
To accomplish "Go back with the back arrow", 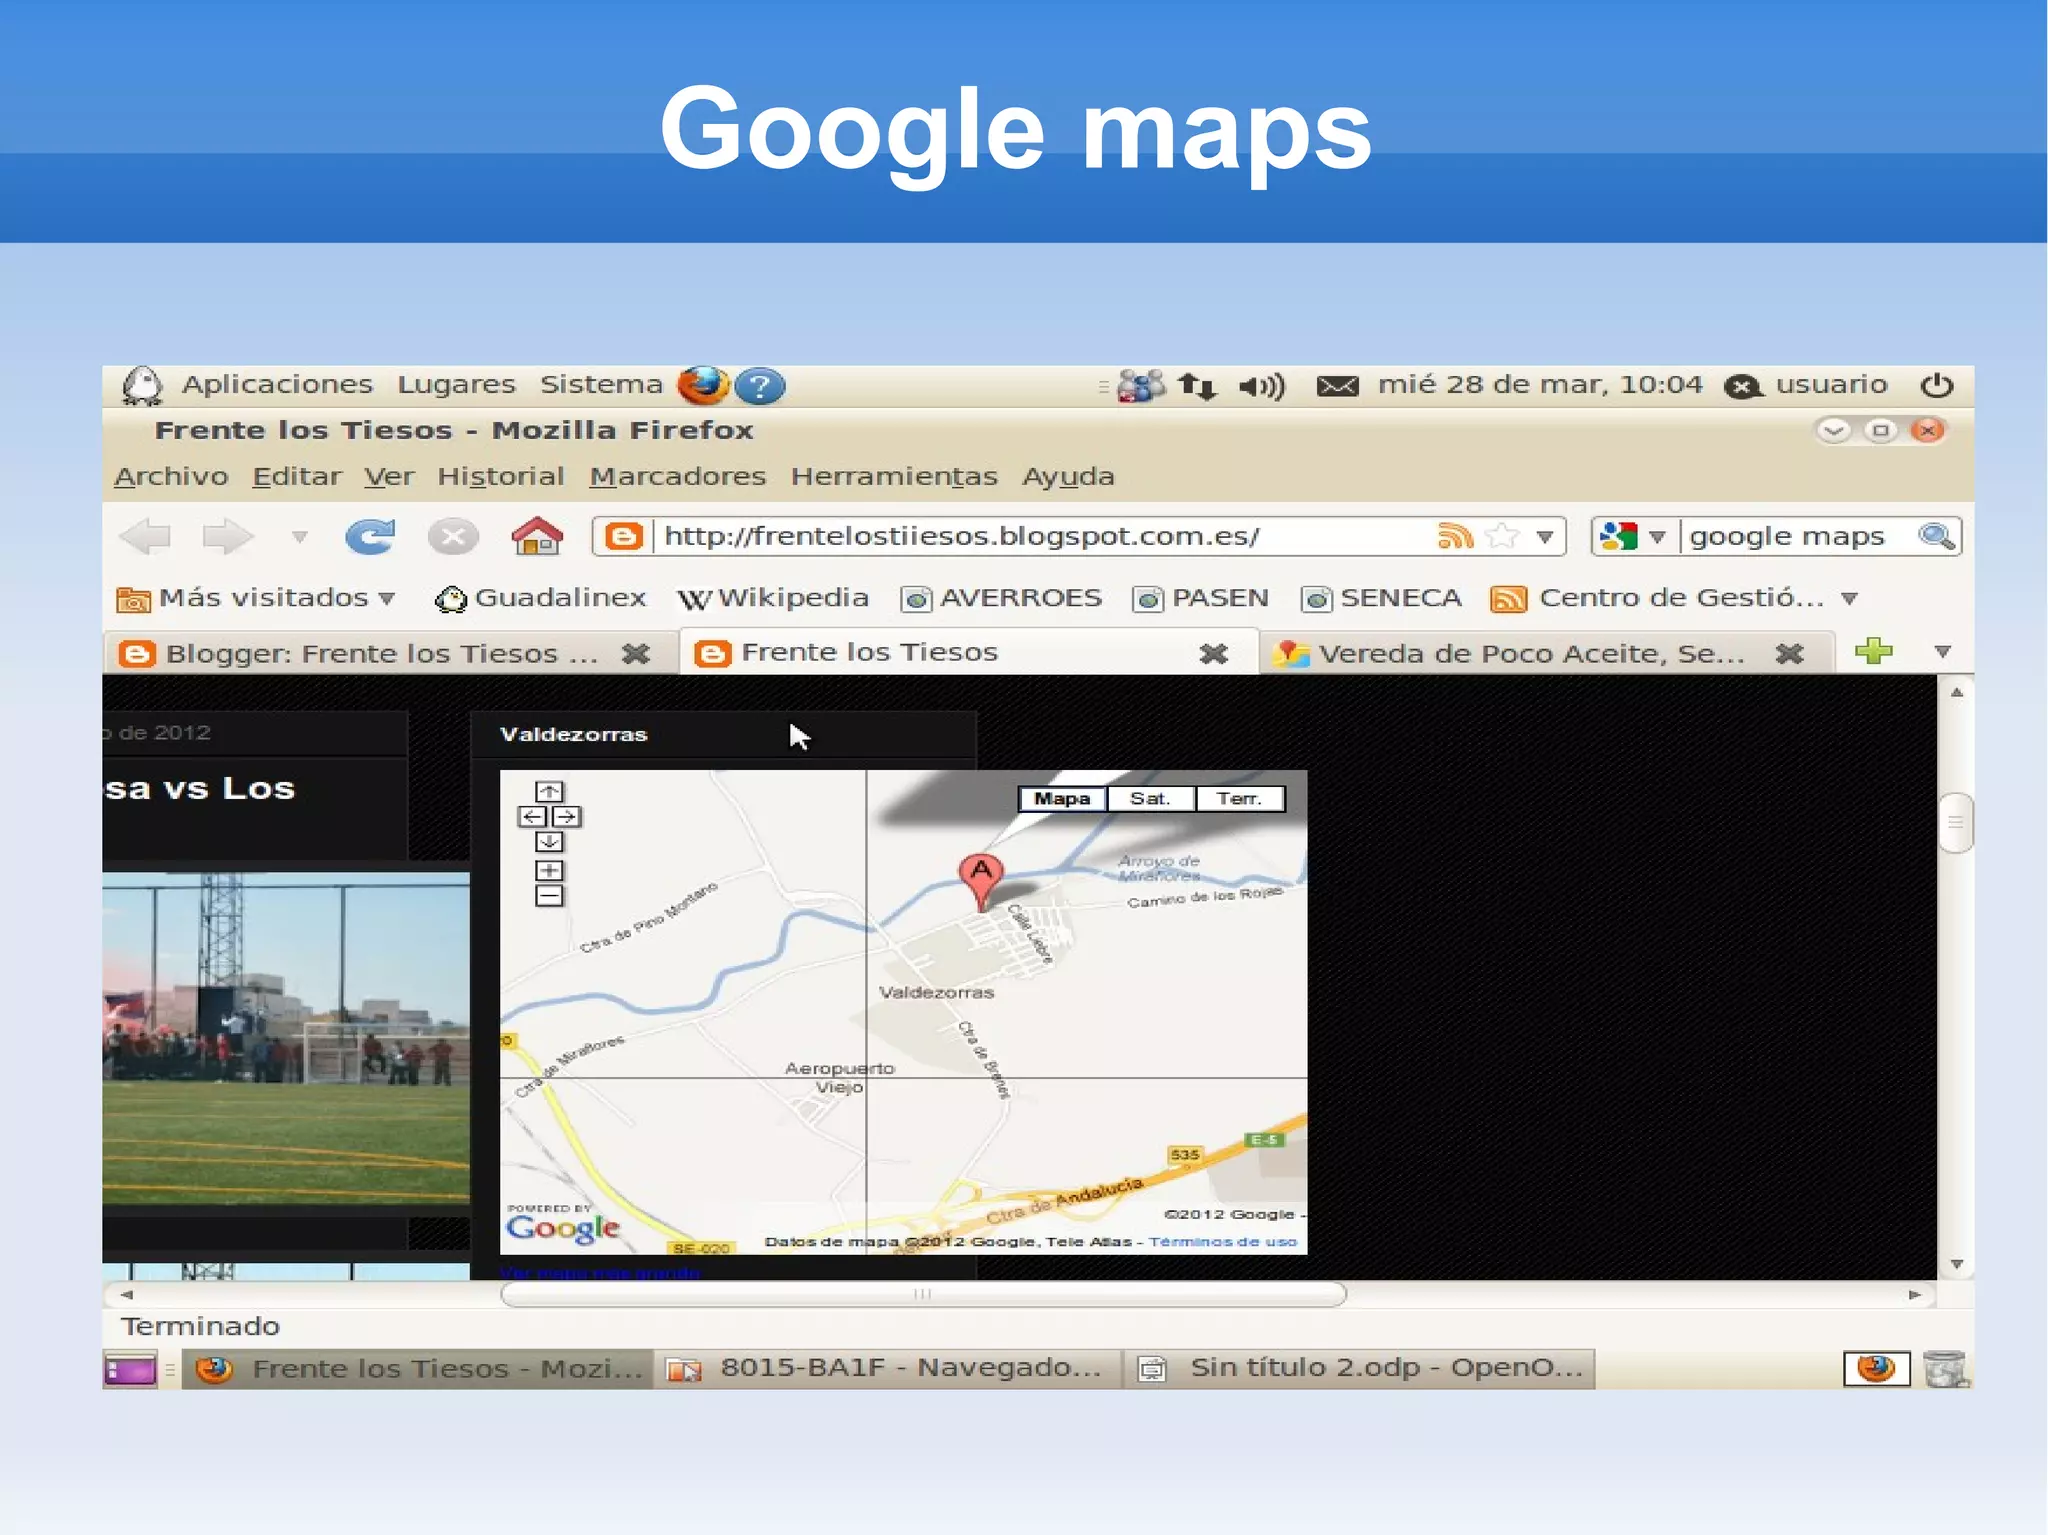I will (x=146, y=537).
